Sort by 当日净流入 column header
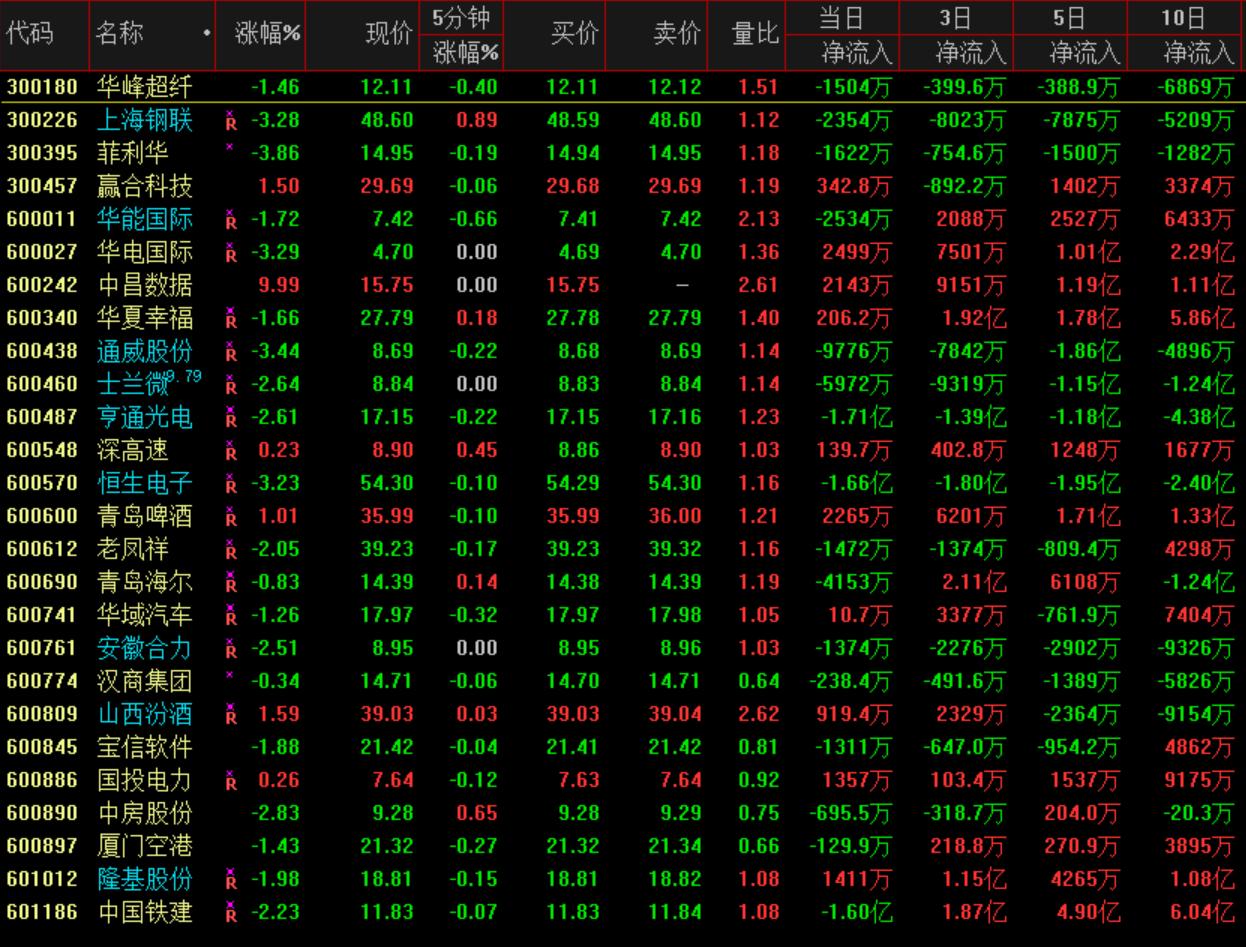Image resolution: width=1246 pixels, height=947 pixels. (843, 35)
